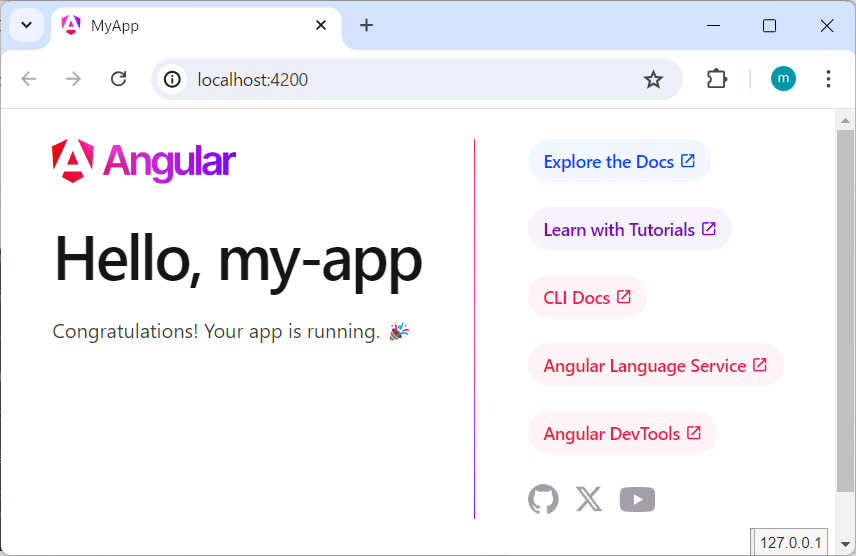Image resolution: width=856 pixels, height=556 pixels.
Task: Close the MyApp tab
Action: tap(321, 26)
